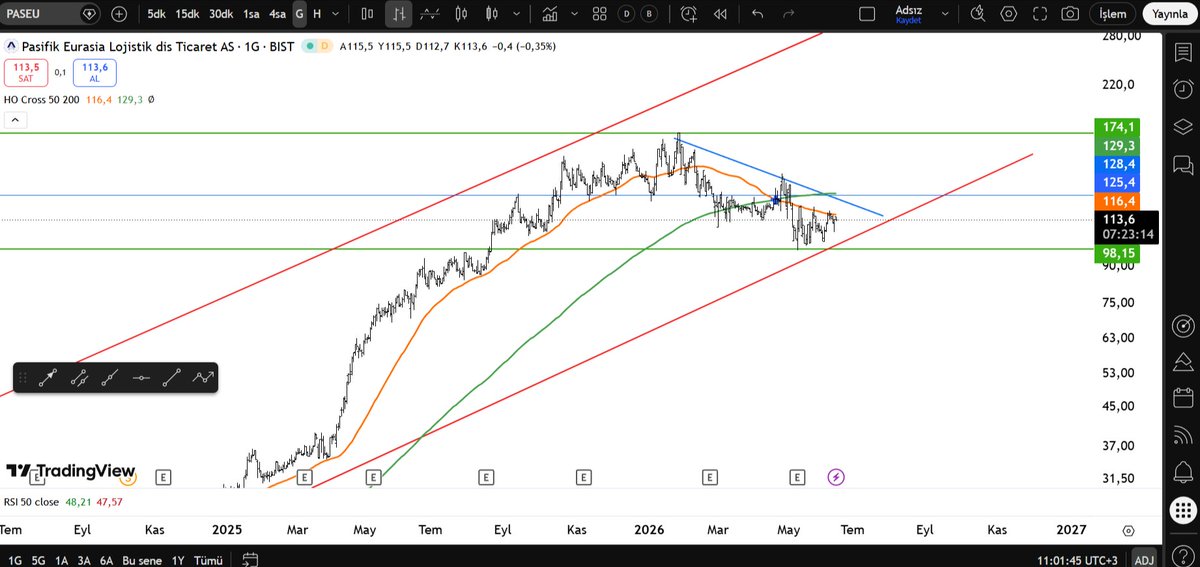Start bar replay with the rewind icon

point(719,14)
